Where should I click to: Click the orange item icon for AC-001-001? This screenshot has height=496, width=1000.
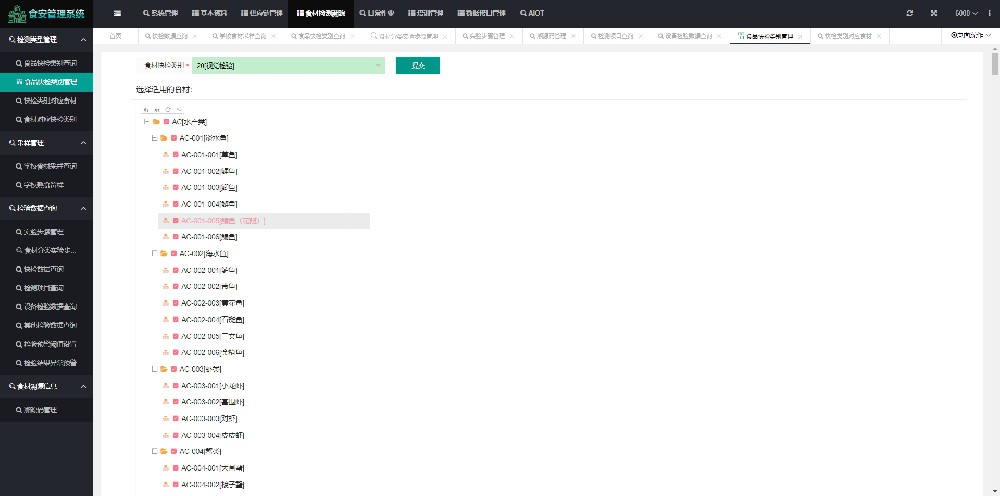coord(166,155)
